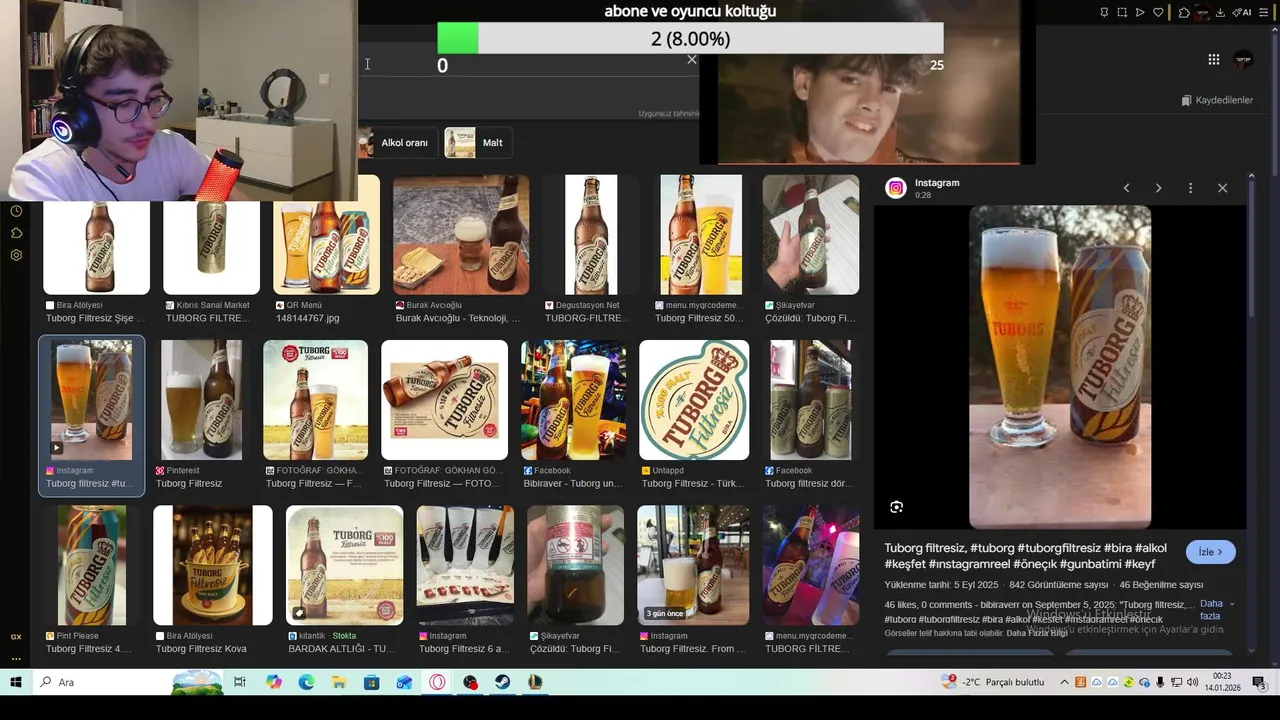The width and height of the screenshot is (1280, 720).
Task: Open the Windows notification center icon
Action: [1259, 682]
